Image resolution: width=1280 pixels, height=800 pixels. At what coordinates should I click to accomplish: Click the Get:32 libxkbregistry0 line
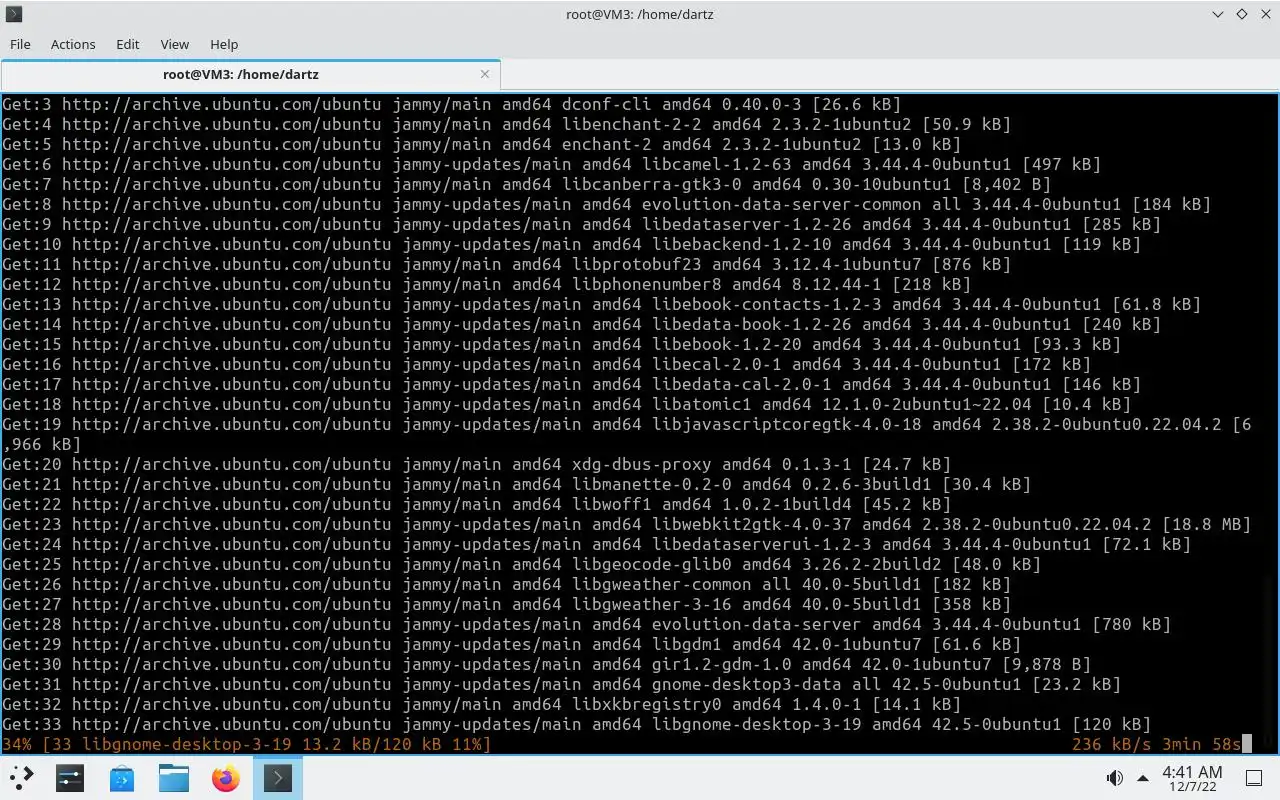[481, 704]
